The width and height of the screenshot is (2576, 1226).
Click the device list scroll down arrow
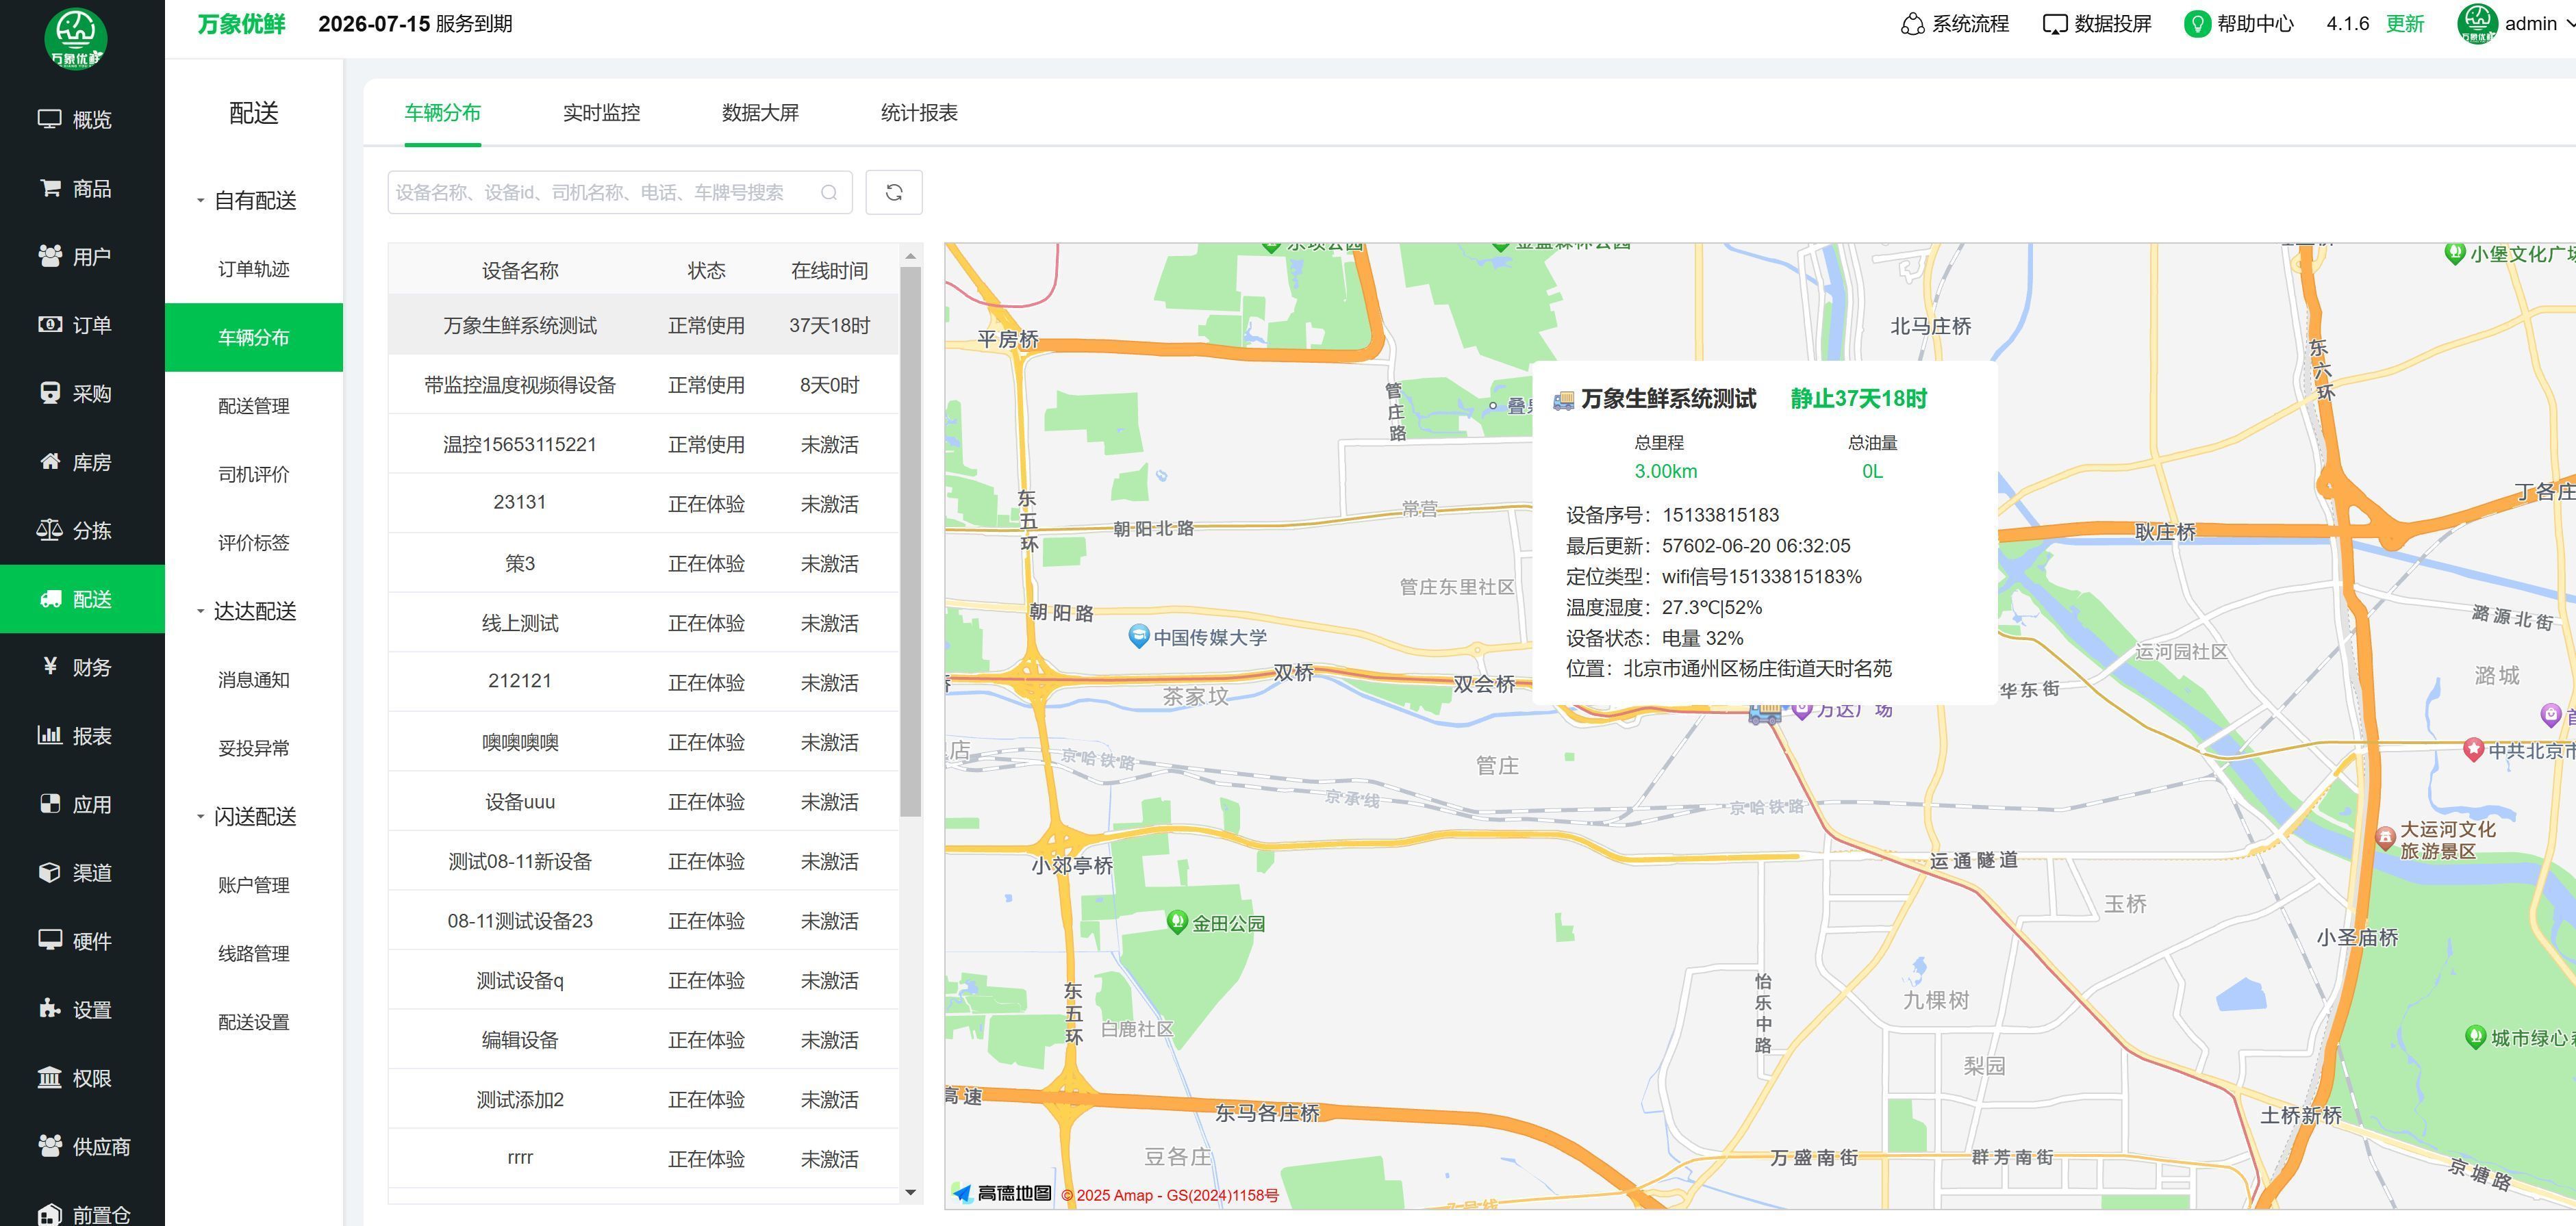[910, 1192]
